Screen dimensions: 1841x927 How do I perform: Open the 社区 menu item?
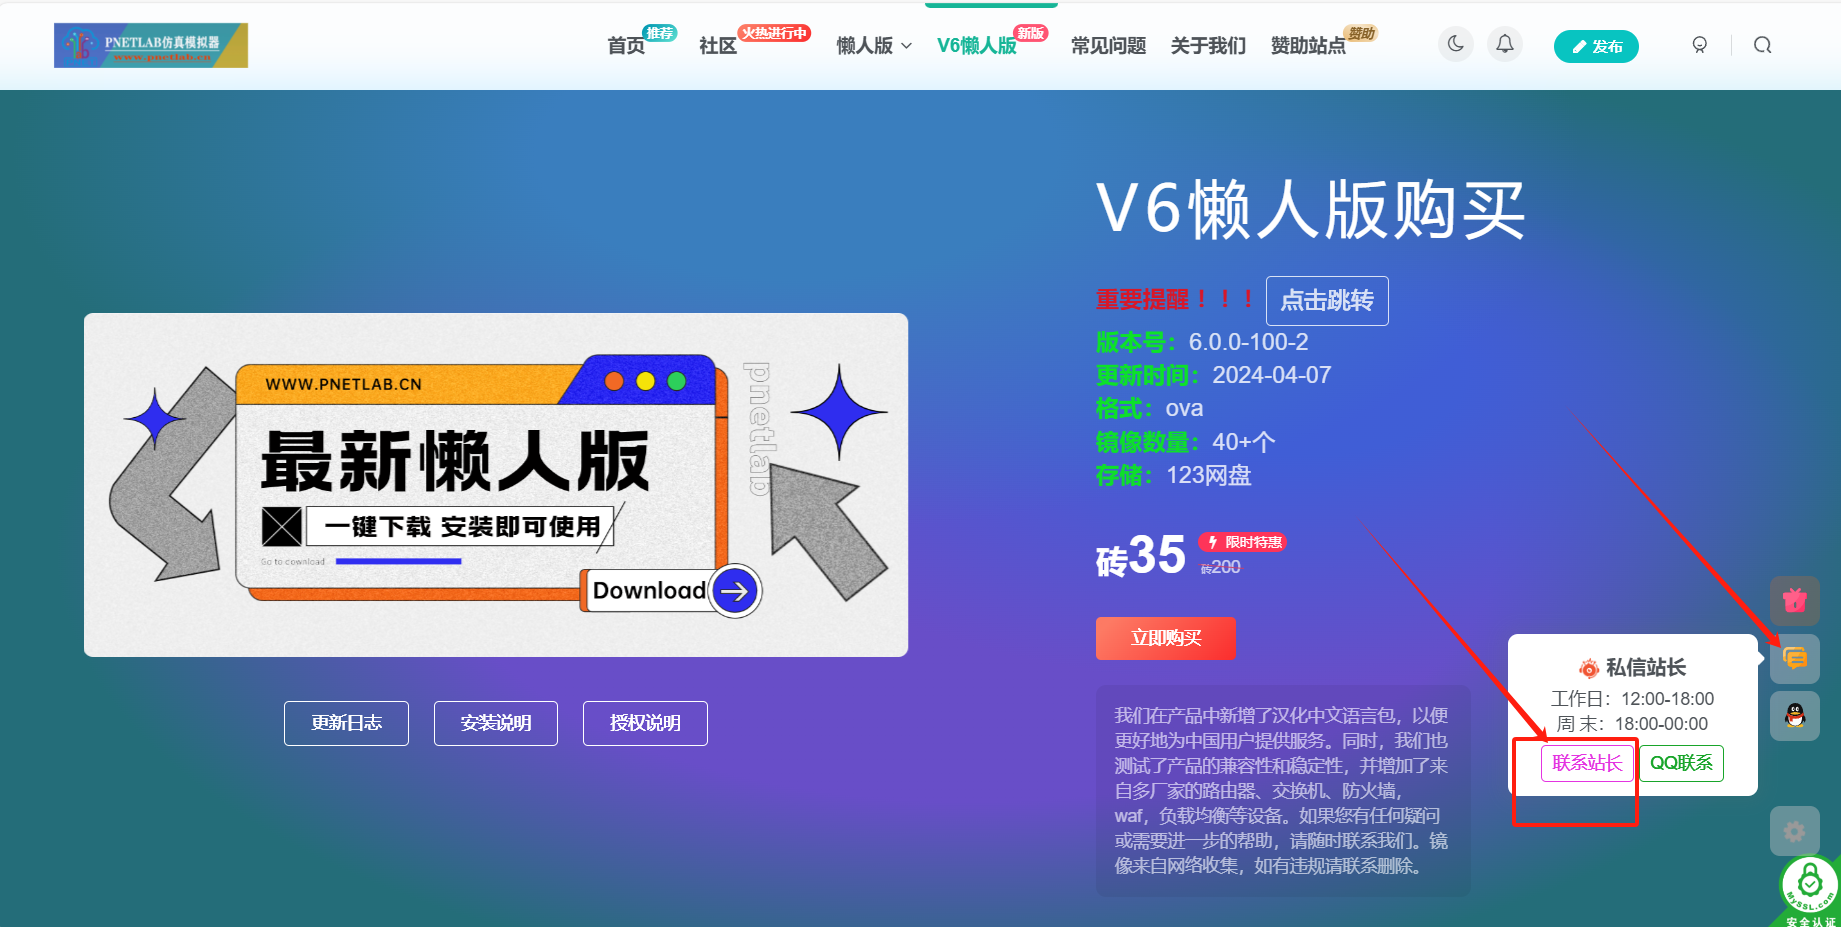click(718, 46)
